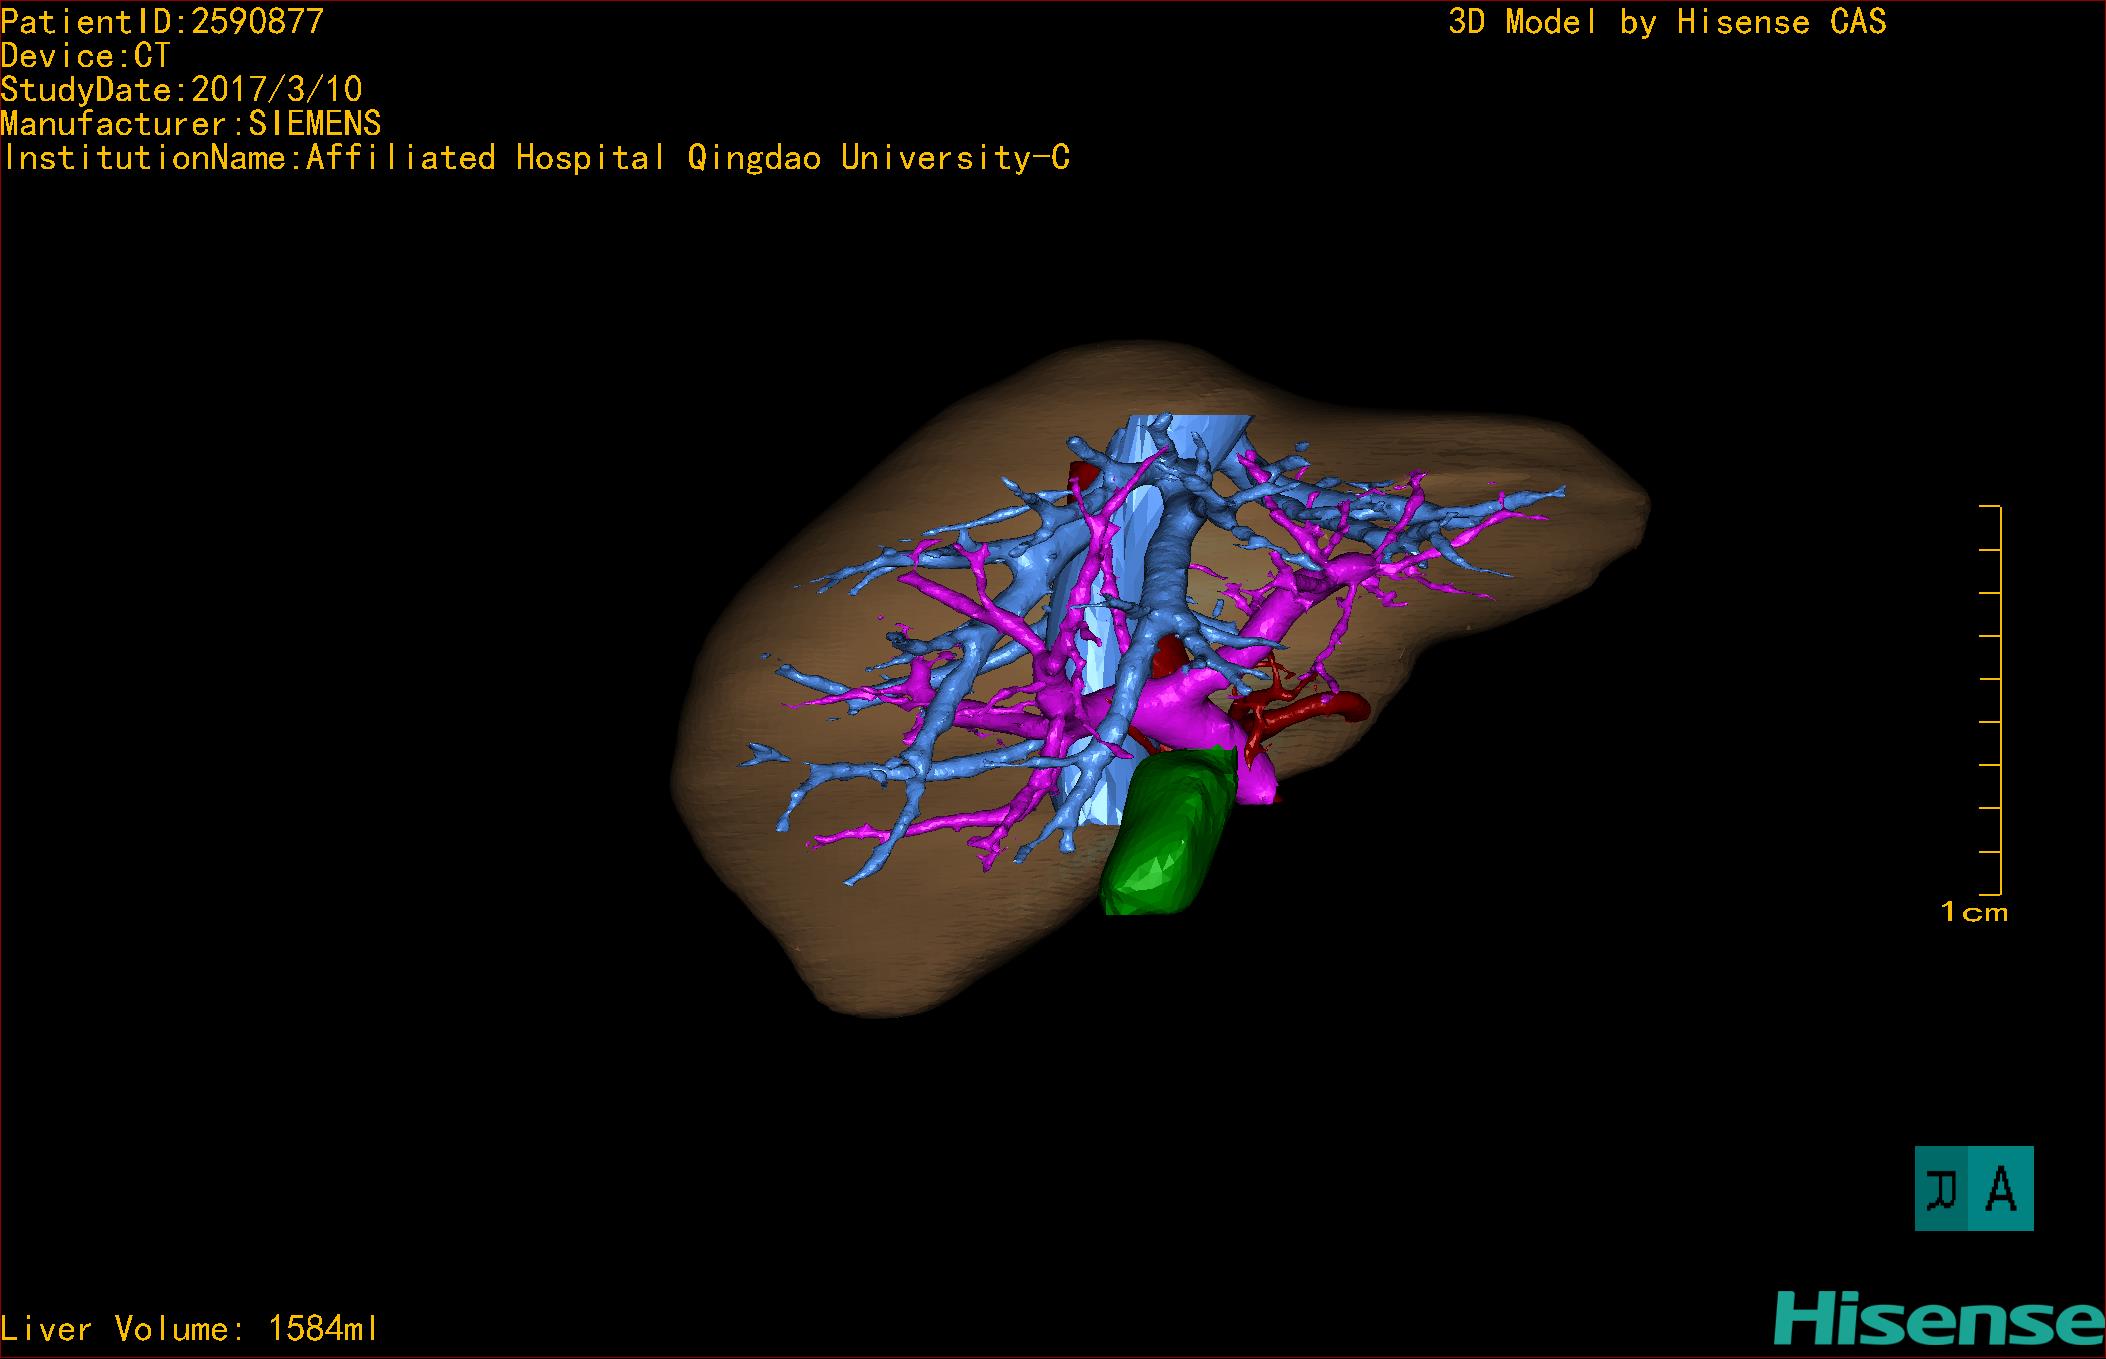This screenshot has width=2106, height=1359.
Task: Click the StudyDate:2017/3/10 label
Action: point(181,90)
